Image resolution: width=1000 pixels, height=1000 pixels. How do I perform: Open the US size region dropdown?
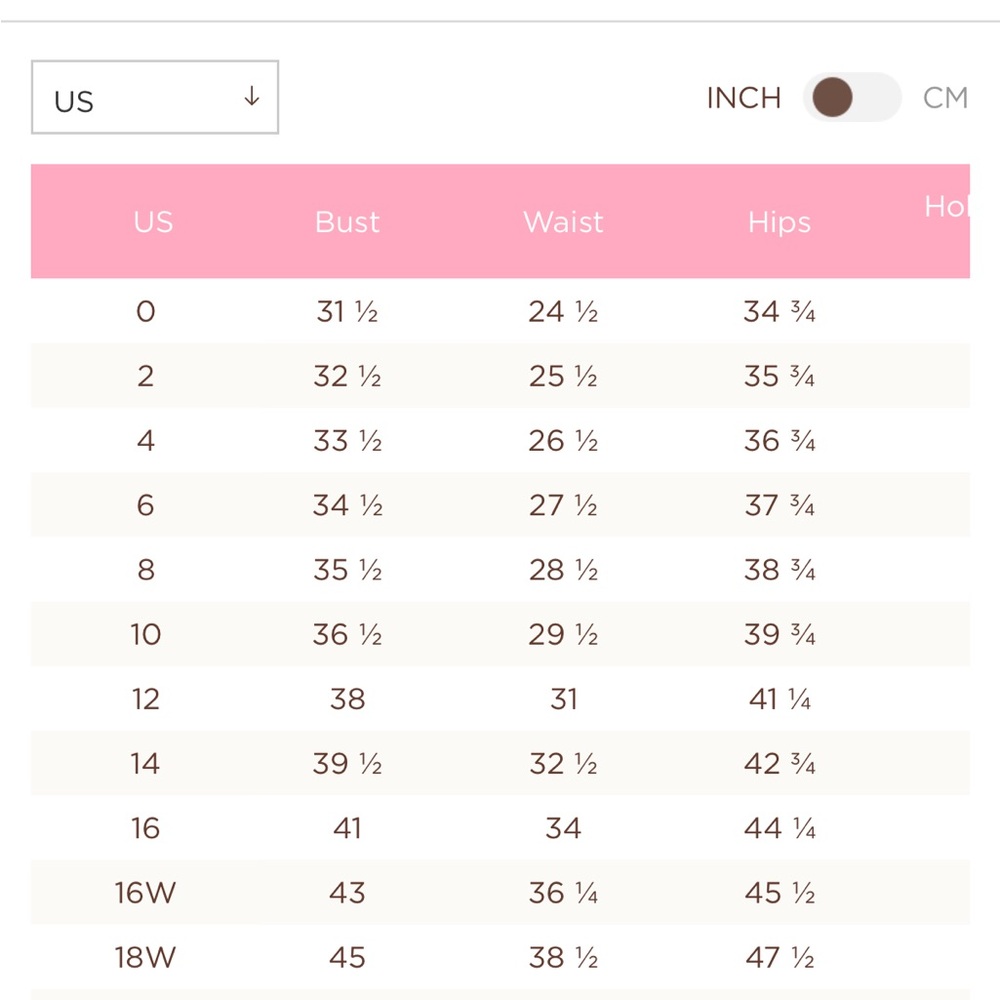click(155, 98)
